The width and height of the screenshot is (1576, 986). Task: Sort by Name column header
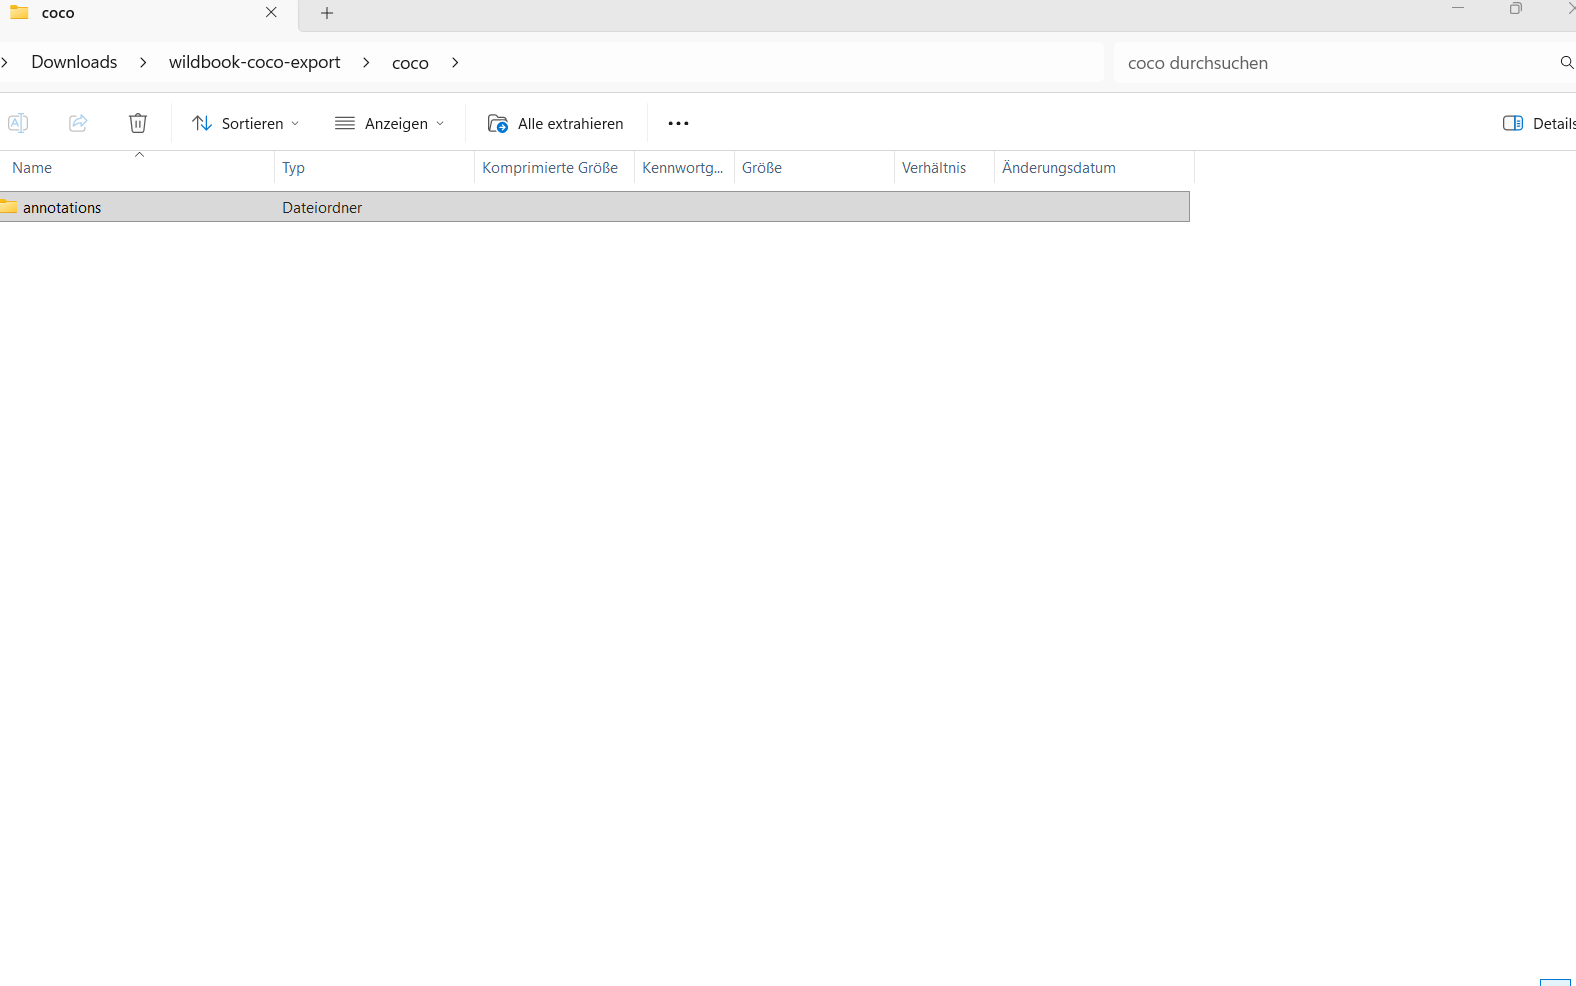pyautogui.click(x=32, y=168)
